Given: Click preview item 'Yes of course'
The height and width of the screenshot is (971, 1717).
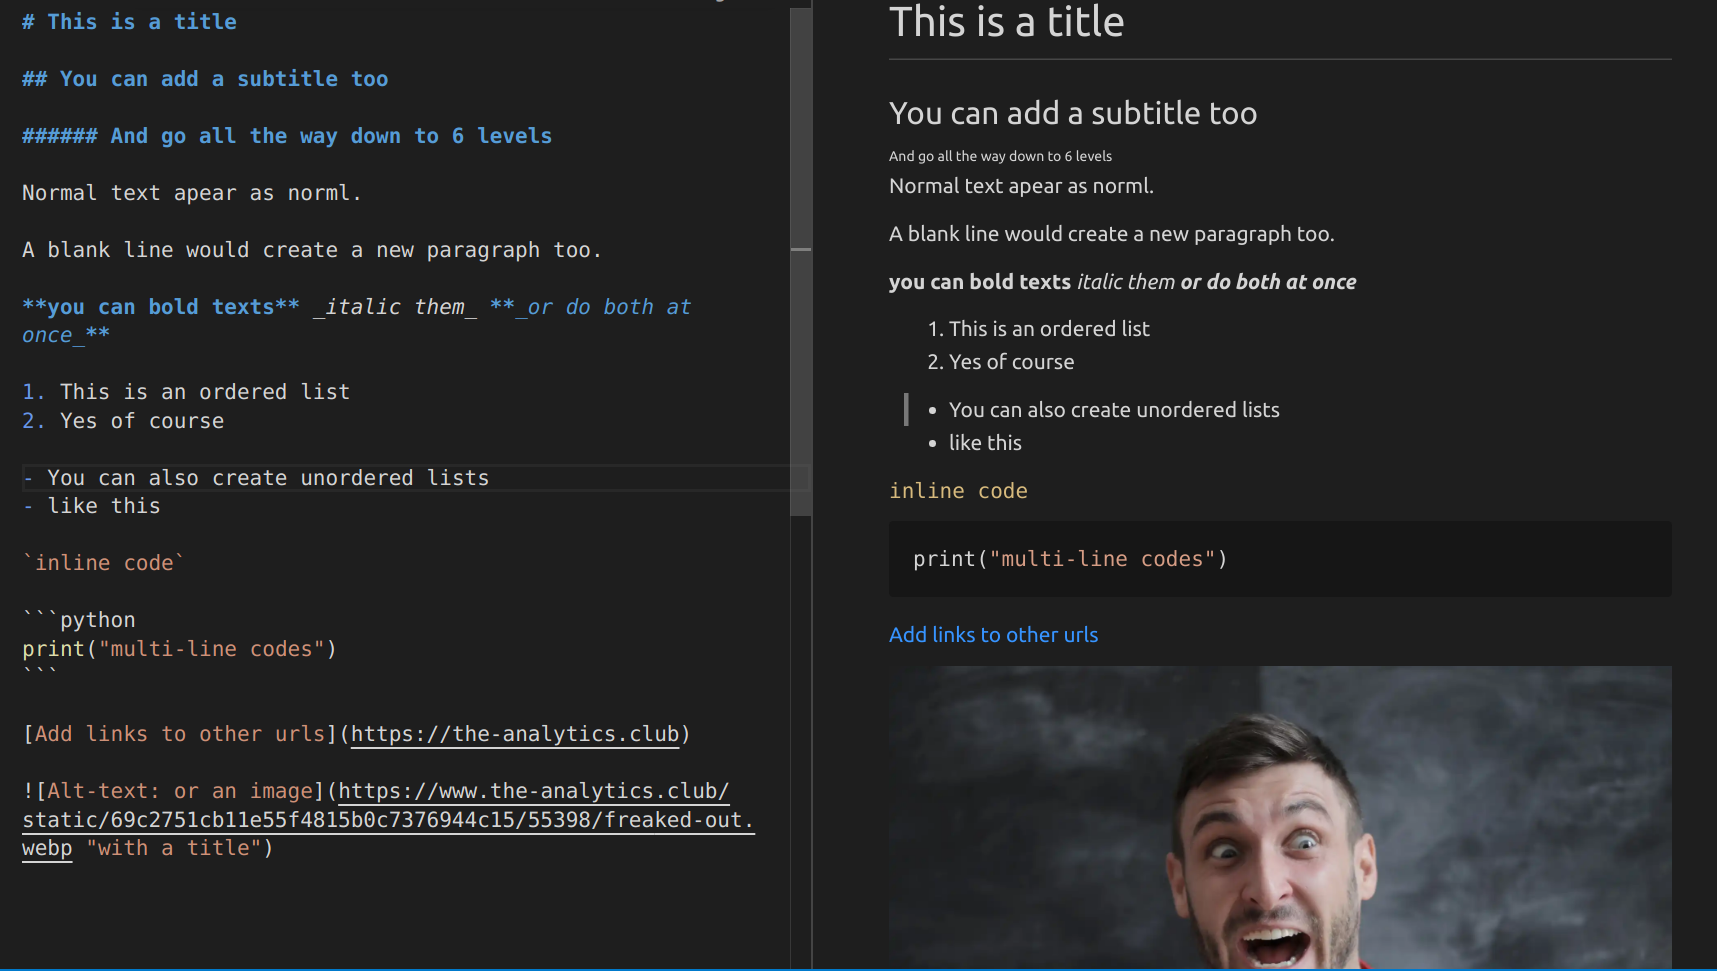Looking at the screenshot, I should pyautogui.click(x=1011, y=362).
